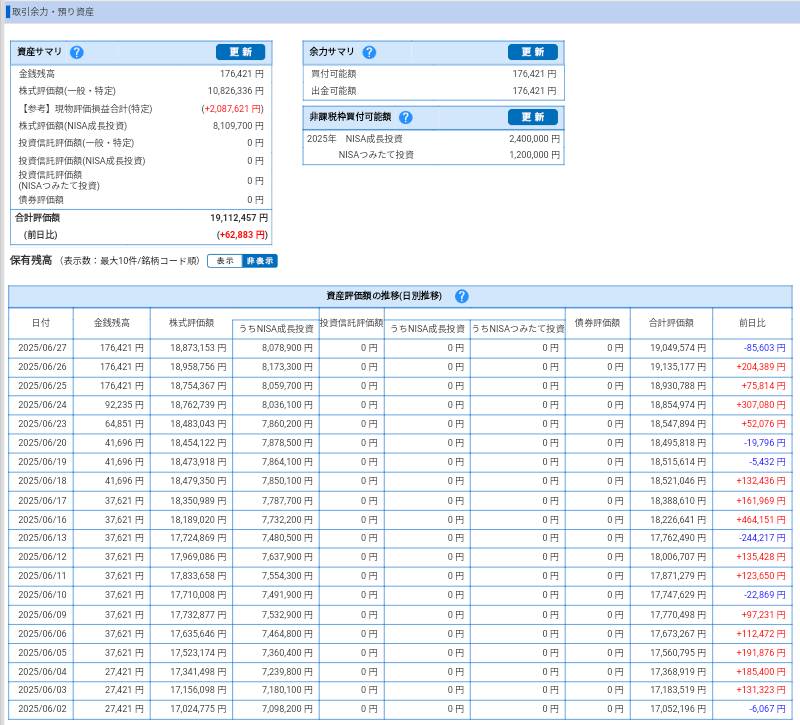Click the 日付 column header

click(40, 323)
